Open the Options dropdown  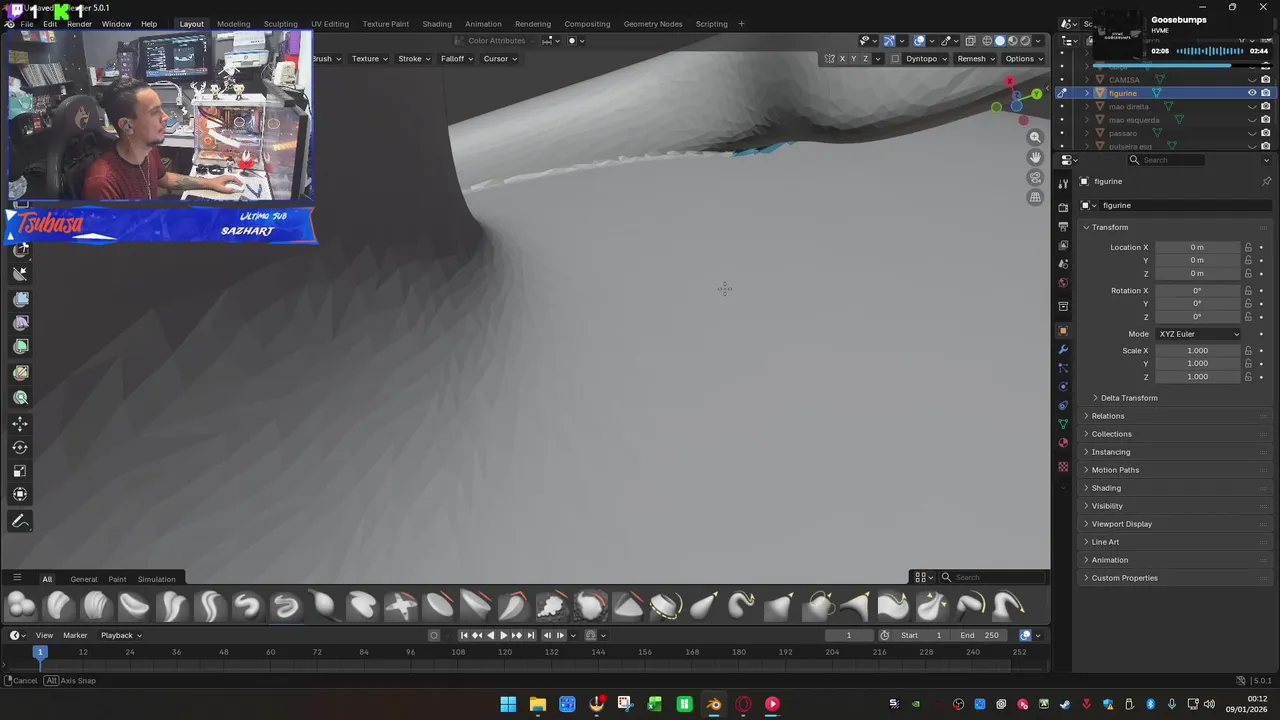1024,59
